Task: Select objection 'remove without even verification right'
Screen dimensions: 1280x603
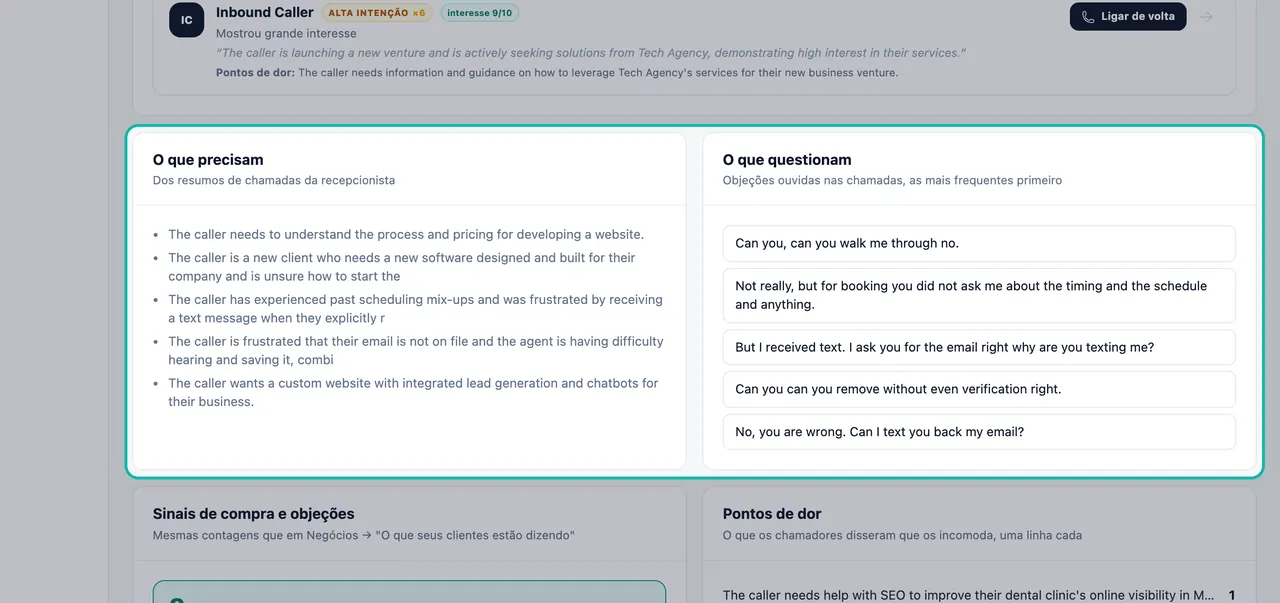Action: (979, 389)
